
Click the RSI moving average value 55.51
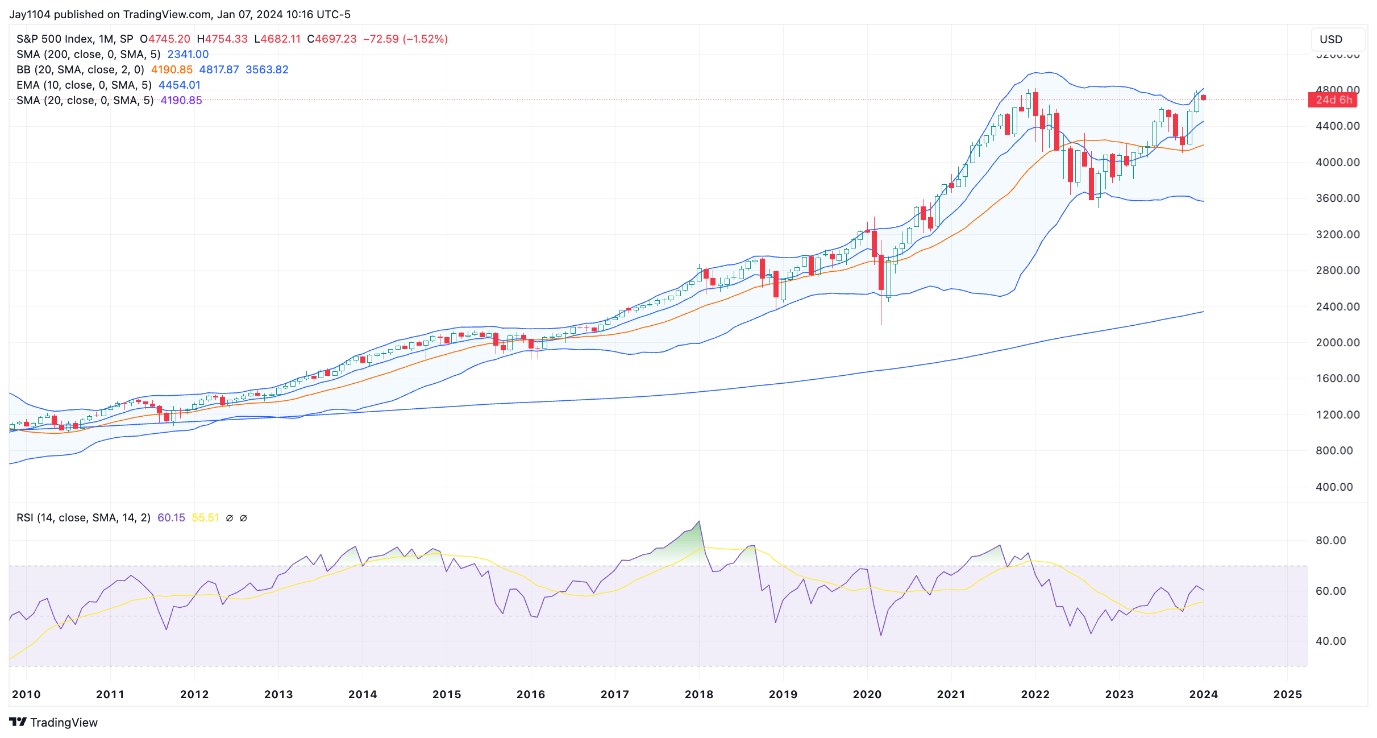[206, 518]
